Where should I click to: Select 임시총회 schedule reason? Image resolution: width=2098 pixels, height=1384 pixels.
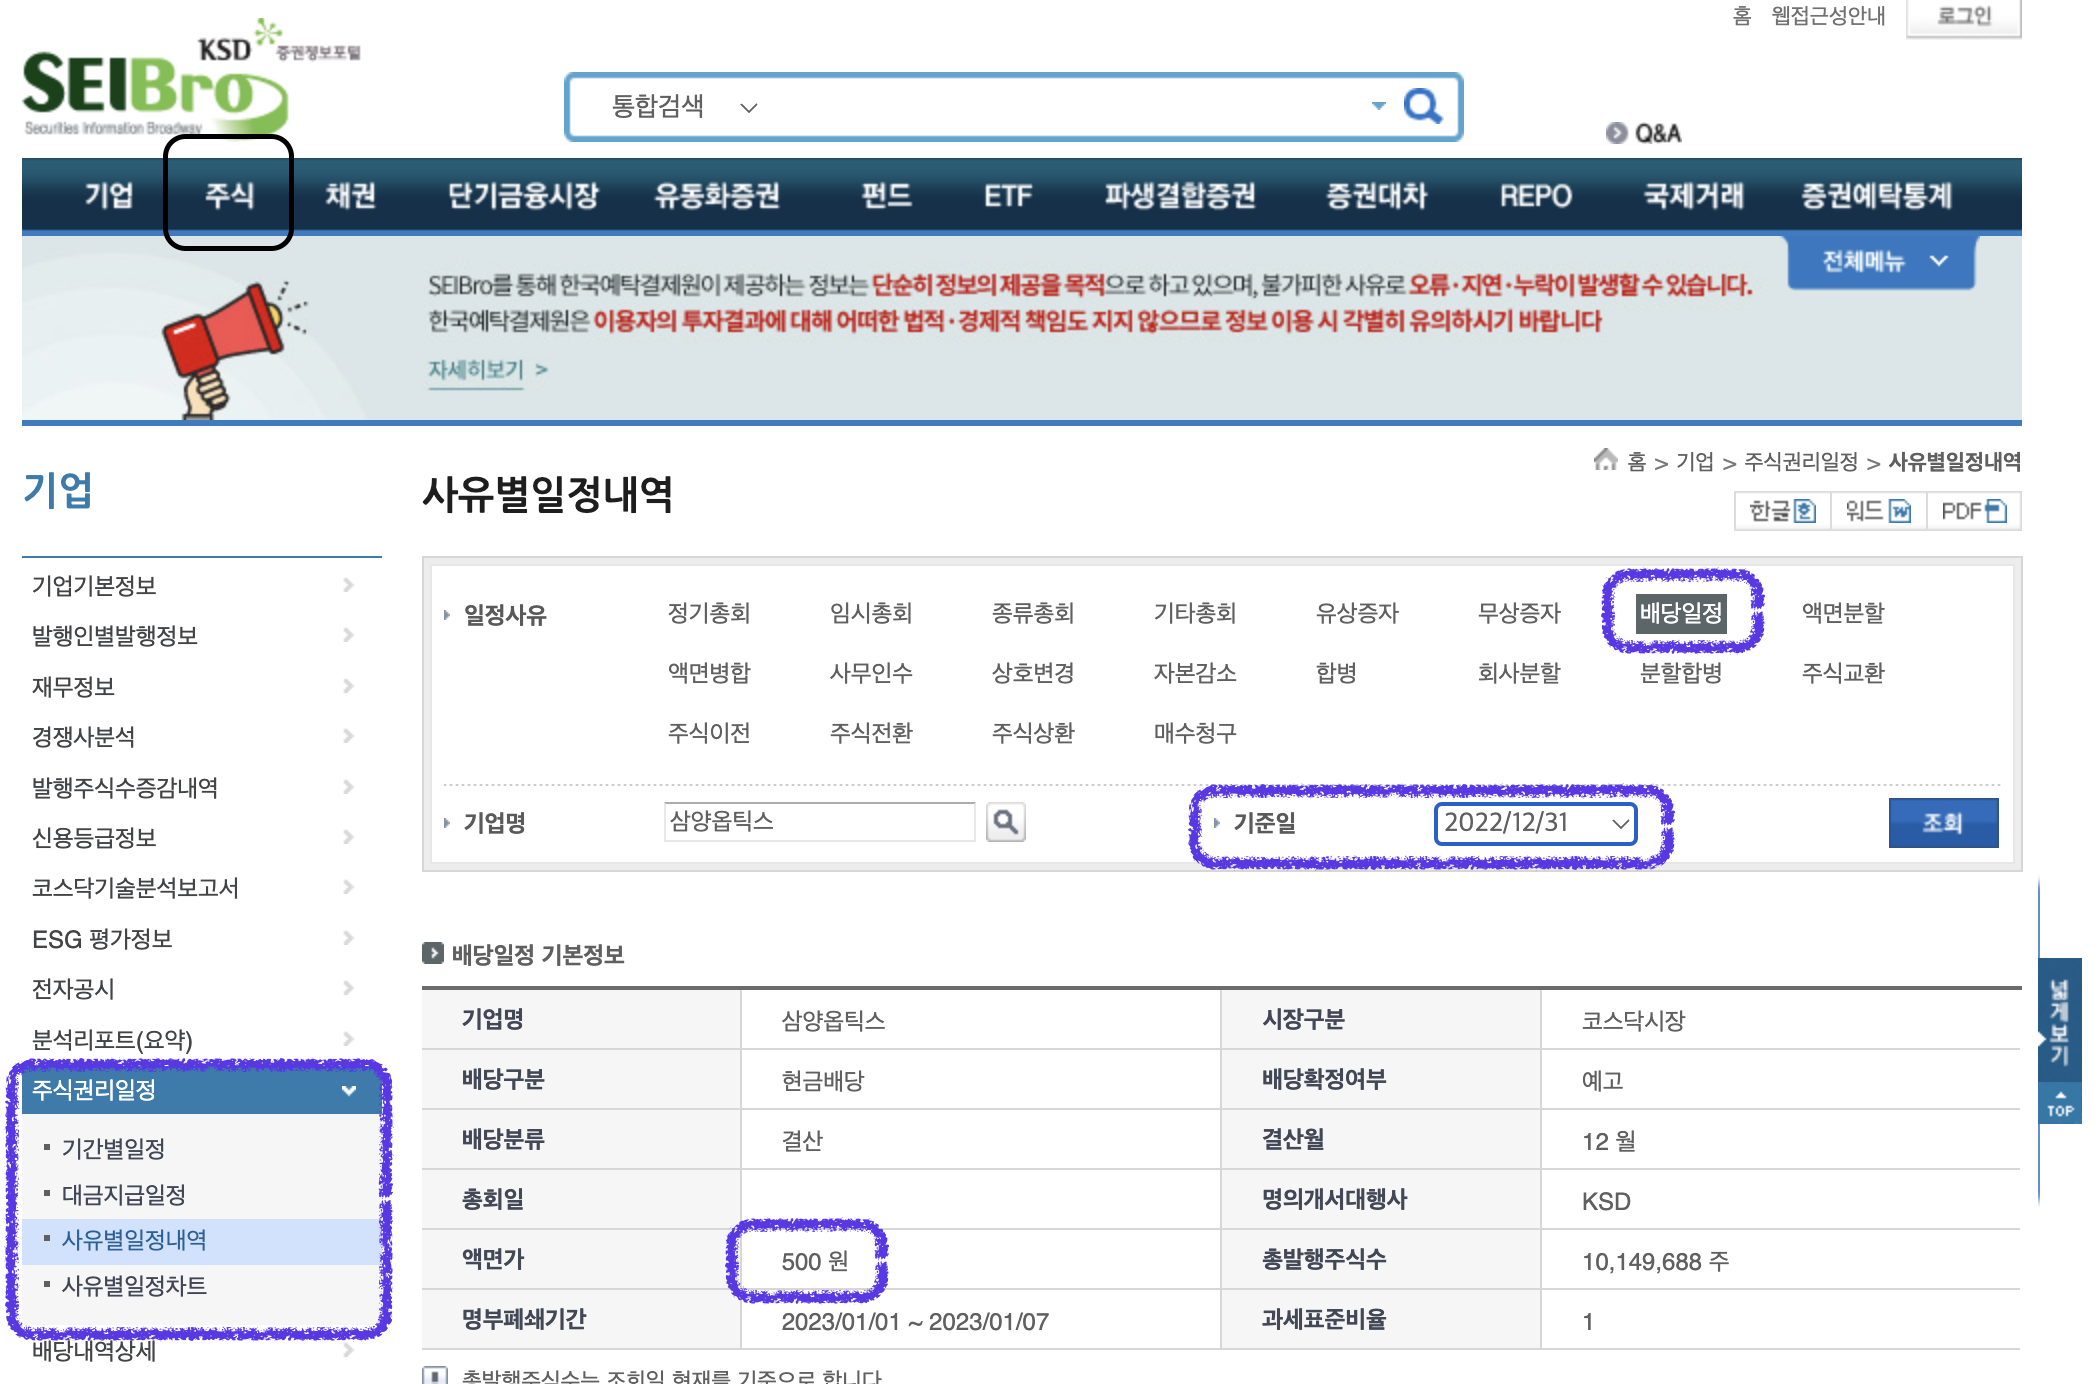[x=871, y=612]
